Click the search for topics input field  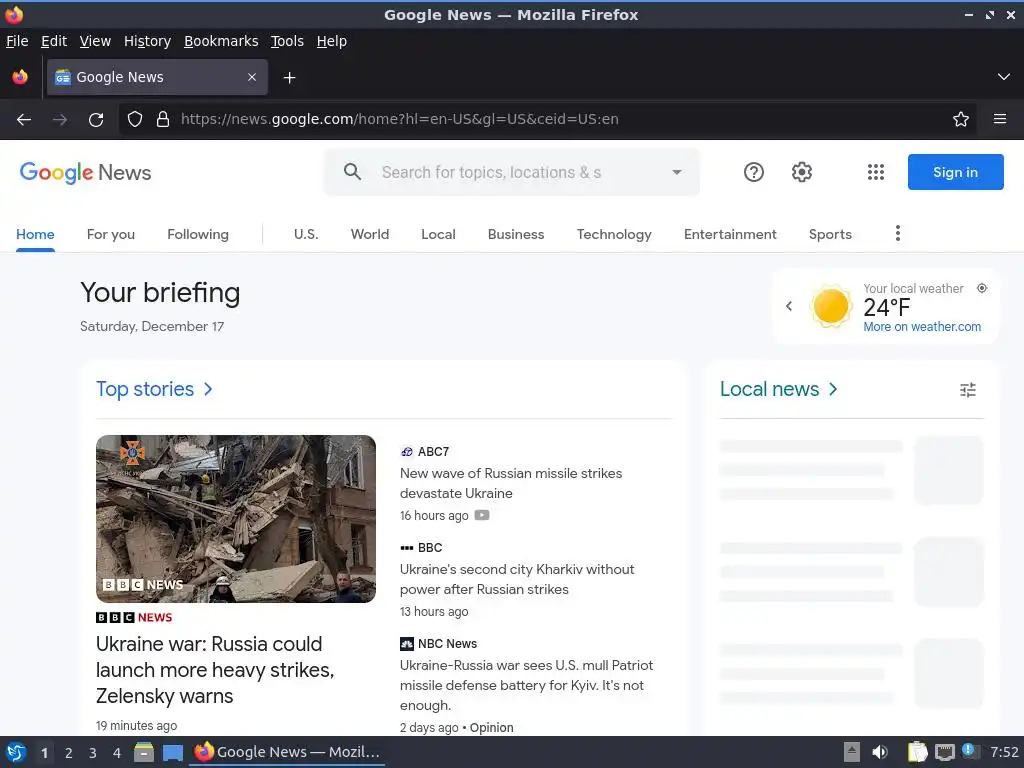[492, 172]
